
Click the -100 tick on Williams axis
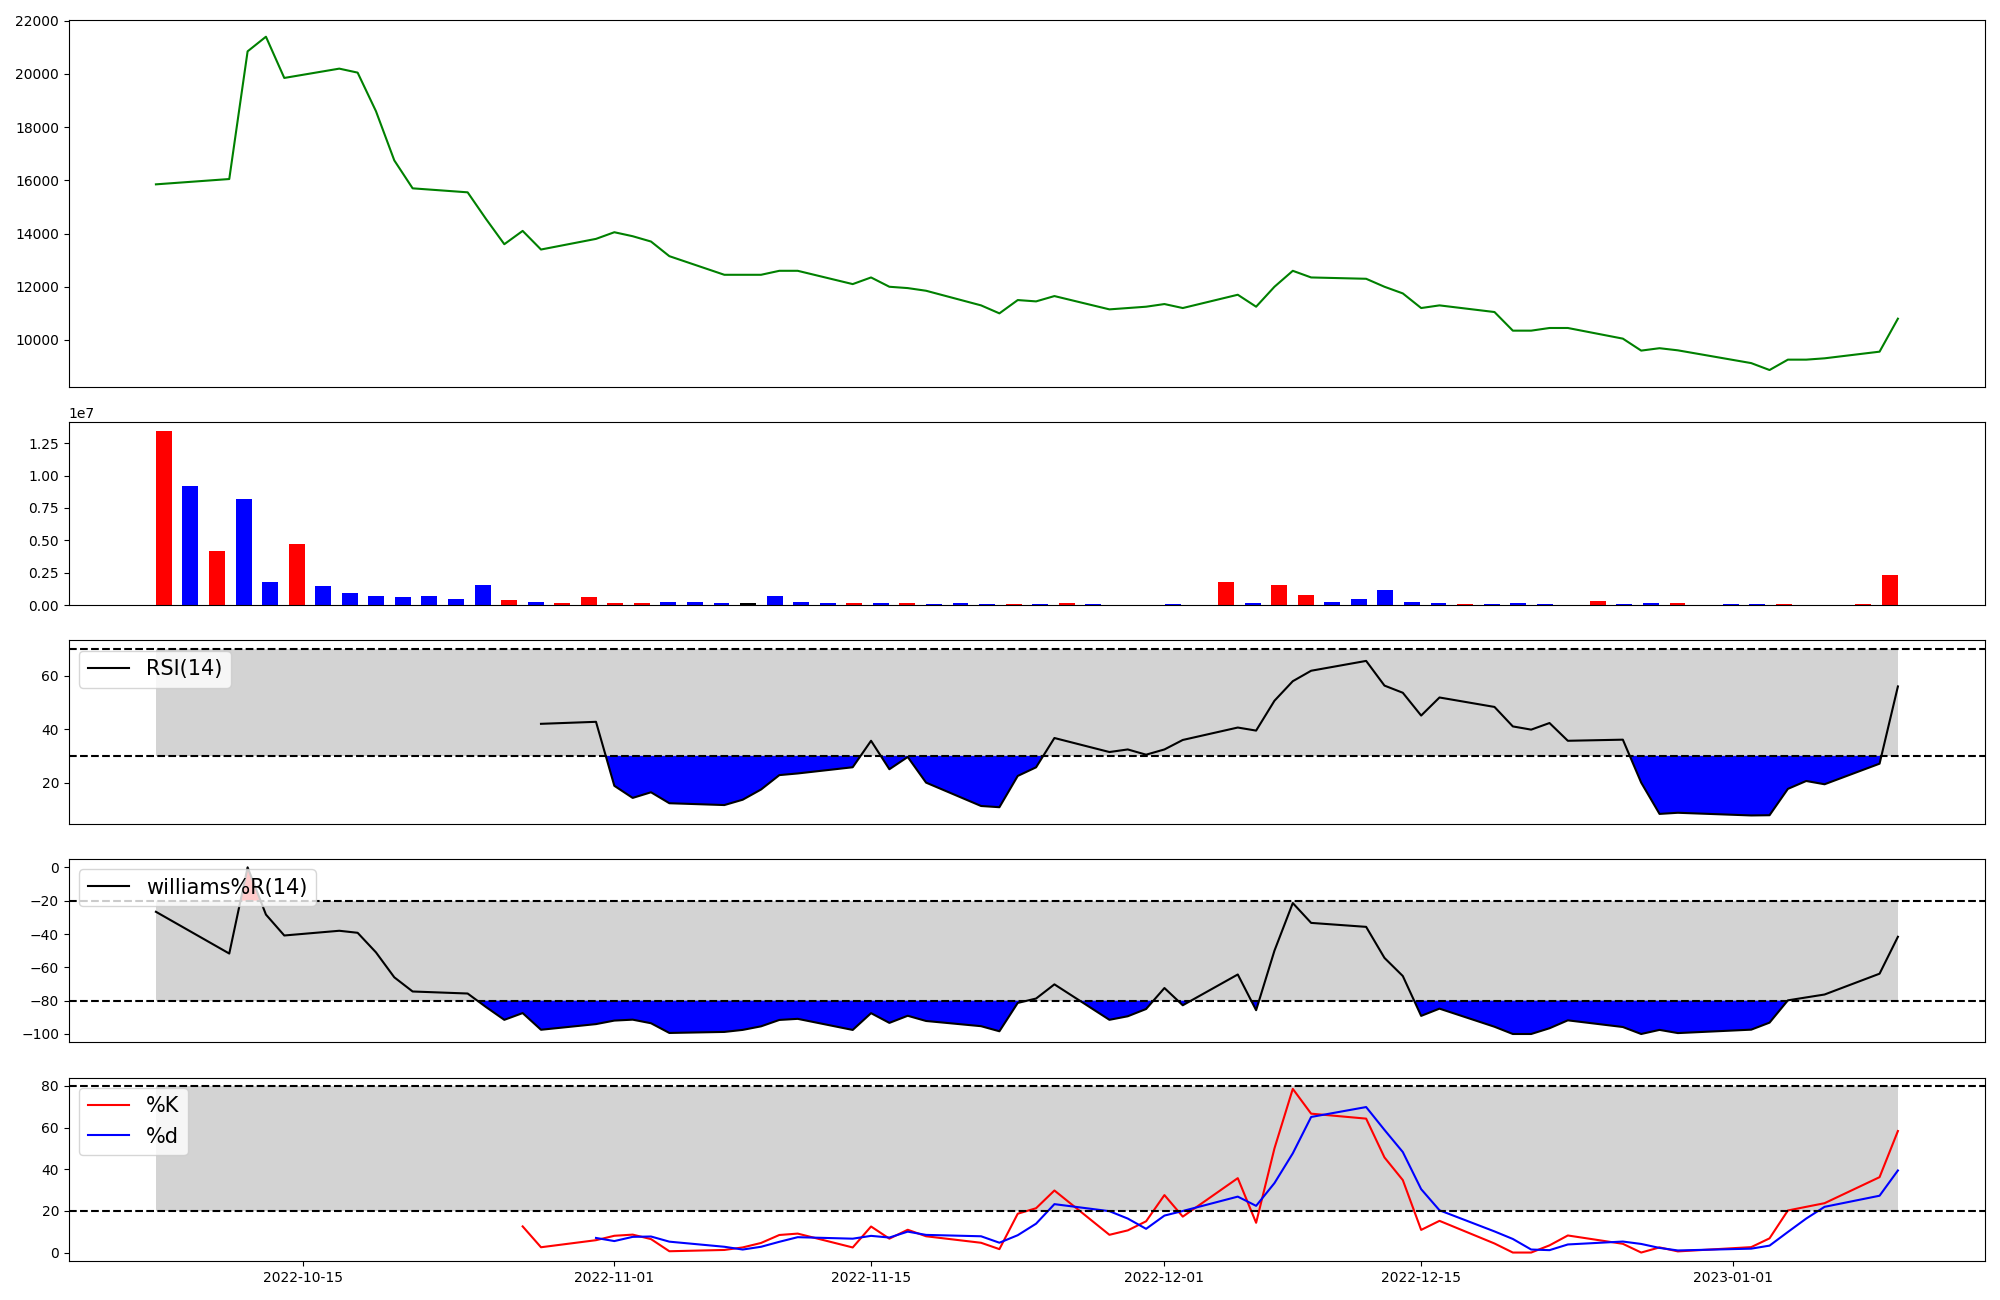tap(41, 1034)
